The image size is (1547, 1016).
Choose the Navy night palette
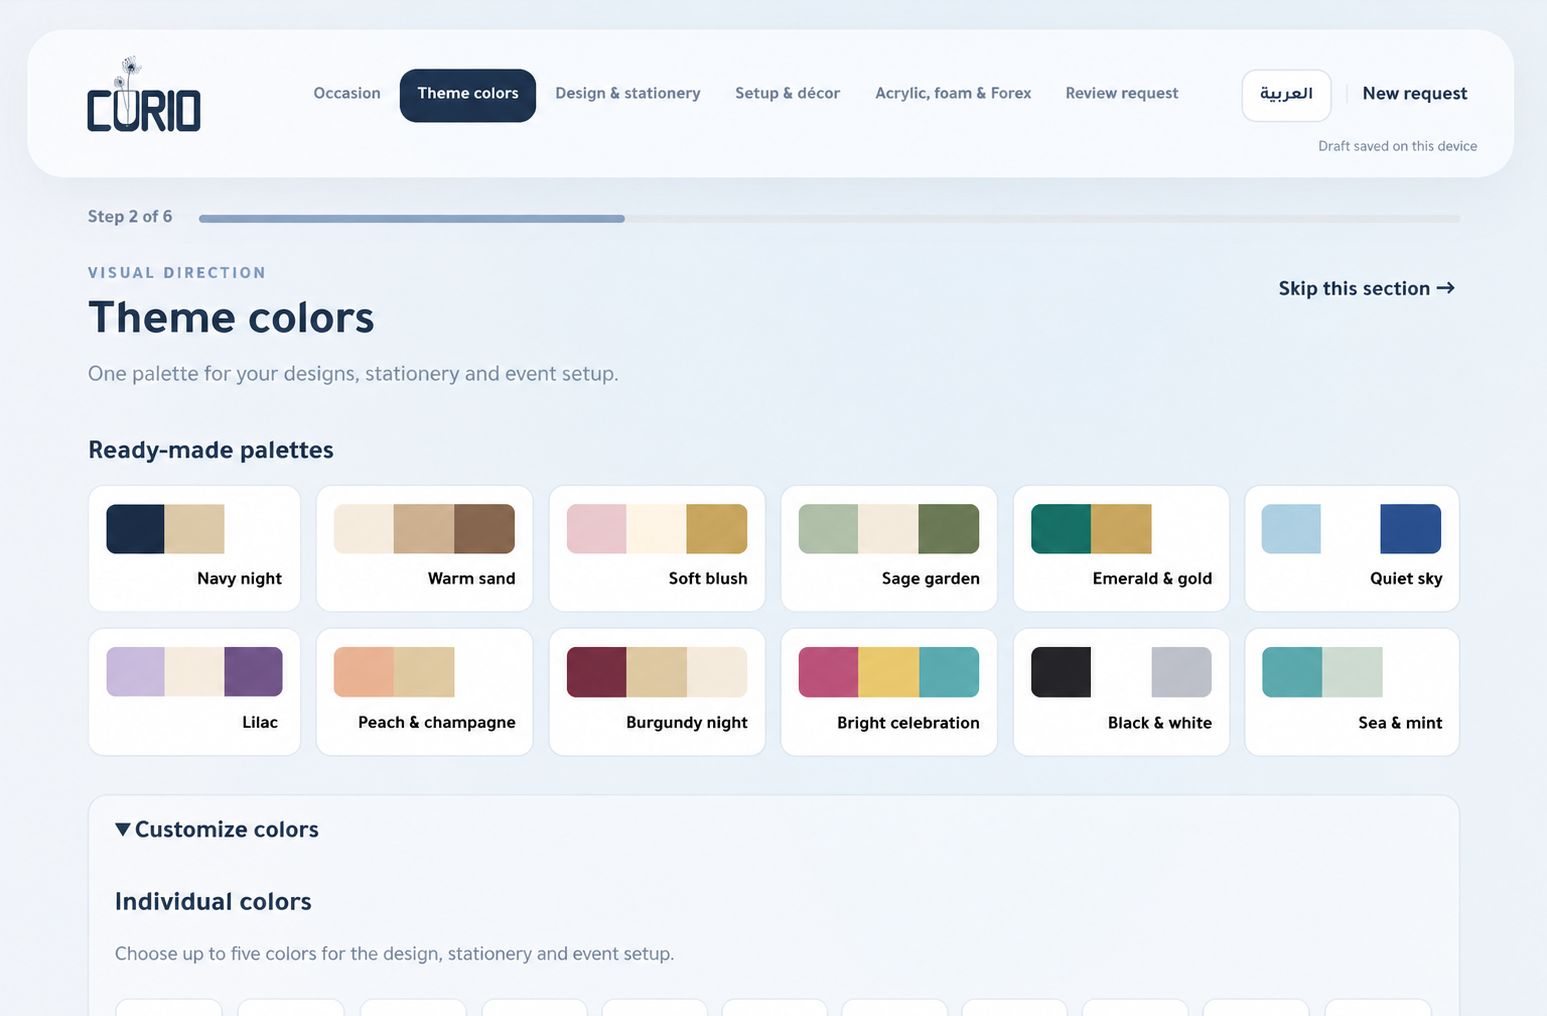coord(194,549)
